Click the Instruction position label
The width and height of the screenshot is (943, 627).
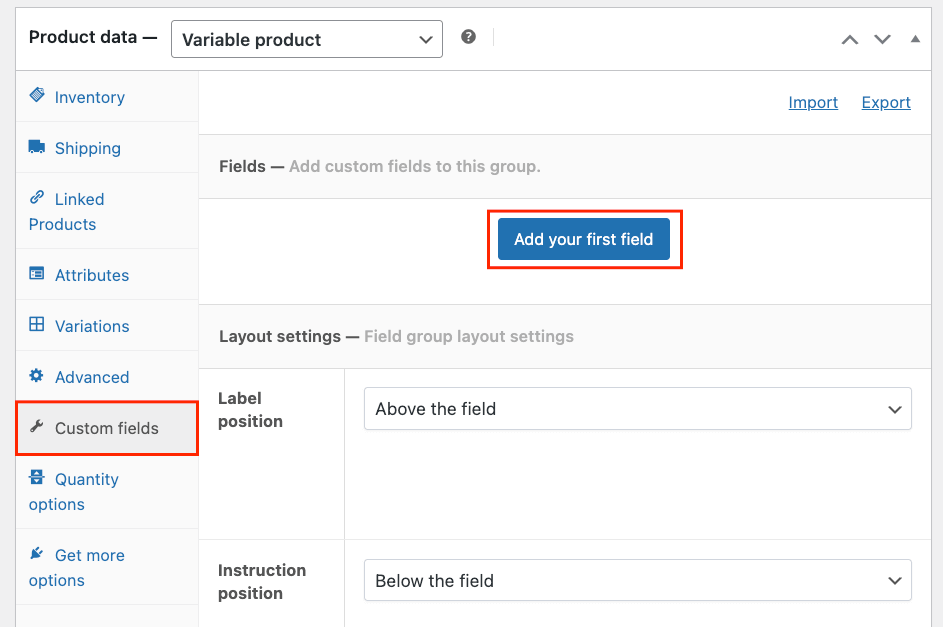[262, 581]
